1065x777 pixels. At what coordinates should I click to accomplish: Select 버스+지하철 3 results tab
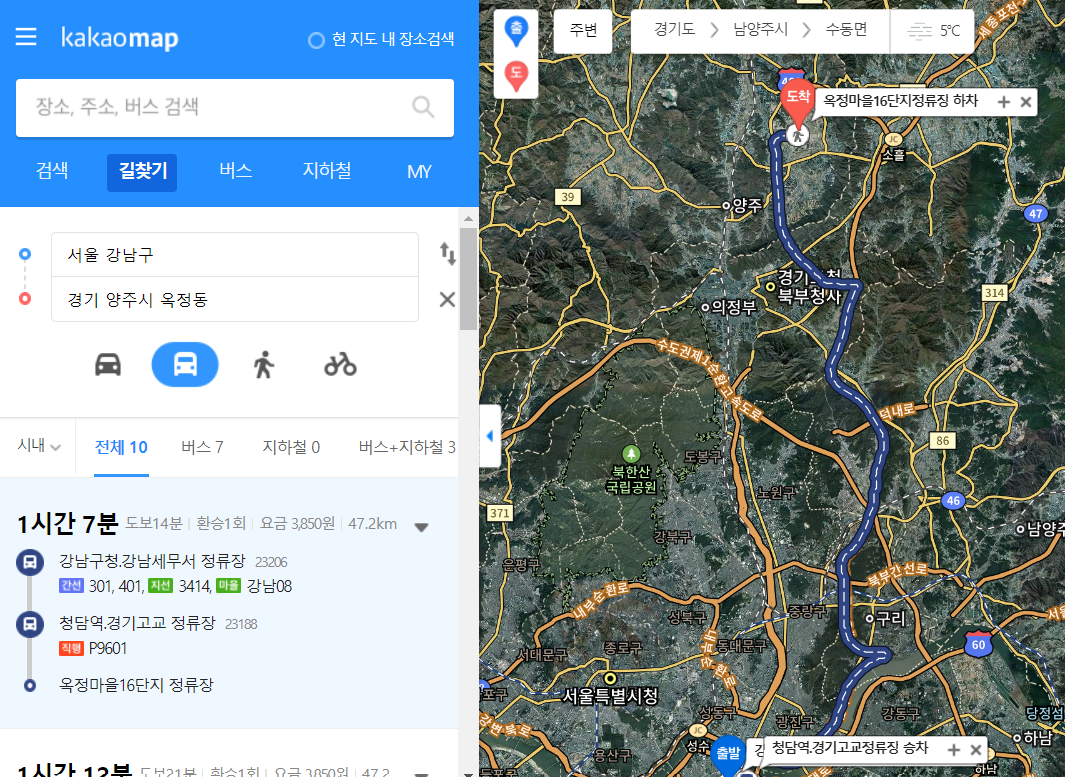pos(407,447)
